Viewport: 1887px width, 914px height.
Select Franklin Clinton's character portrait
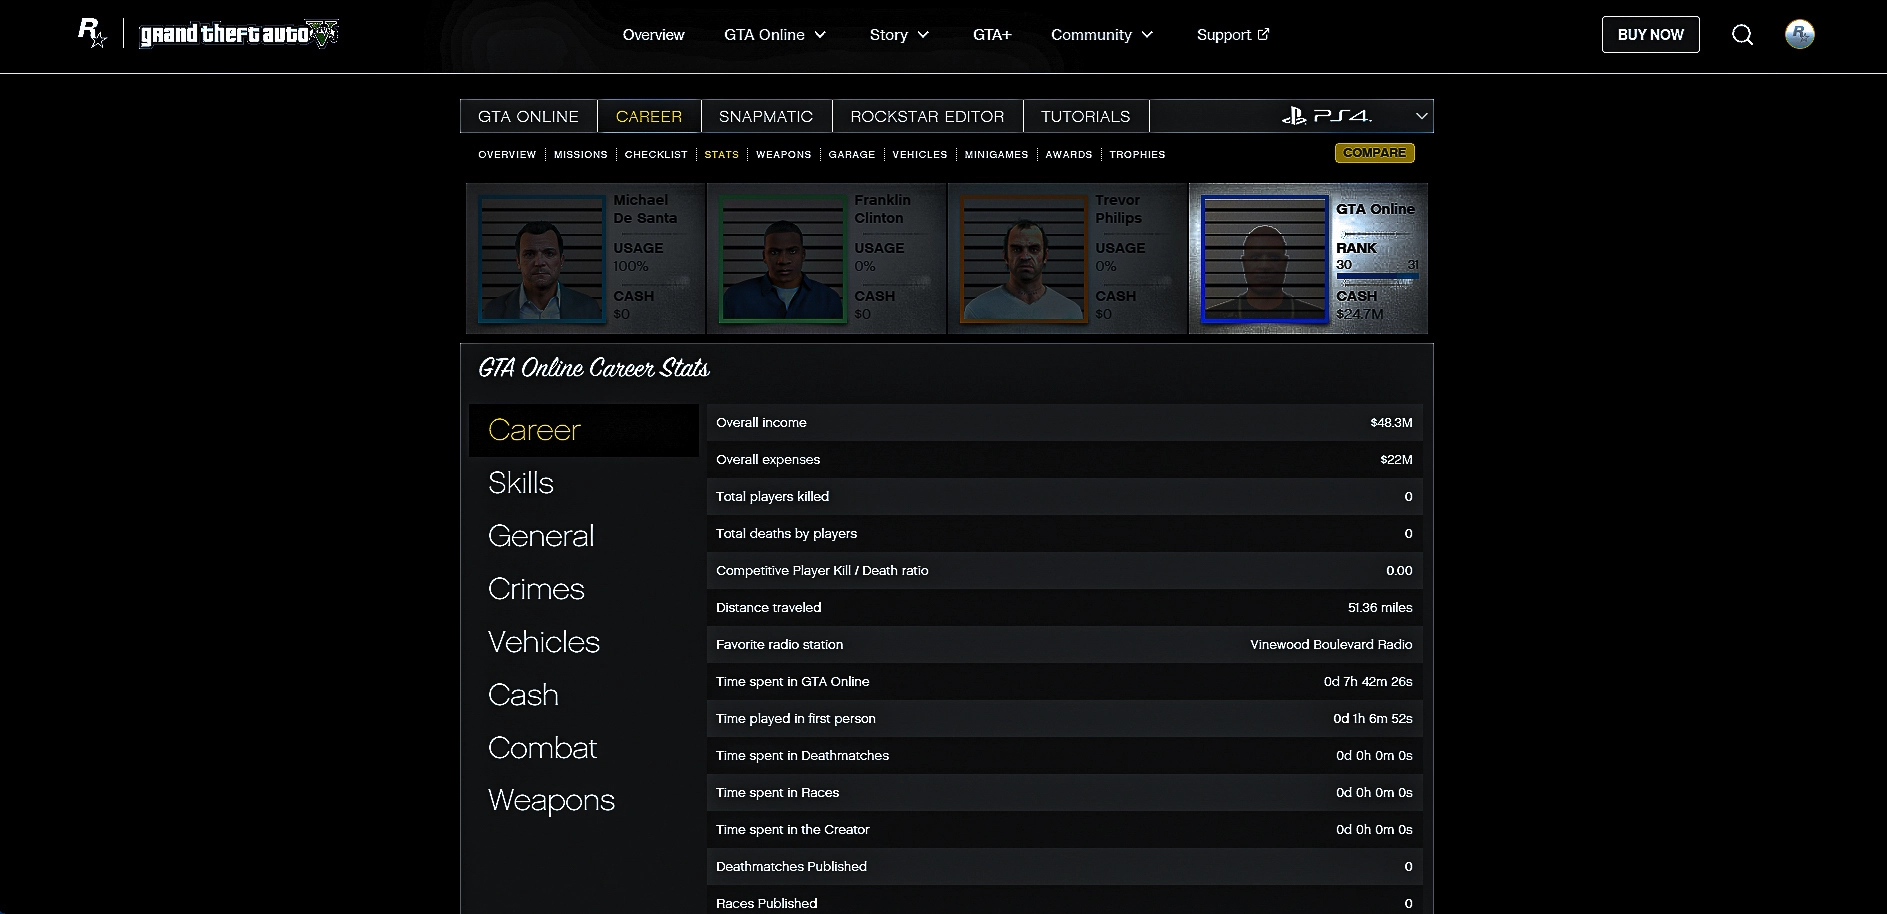[x=781, y=259]
